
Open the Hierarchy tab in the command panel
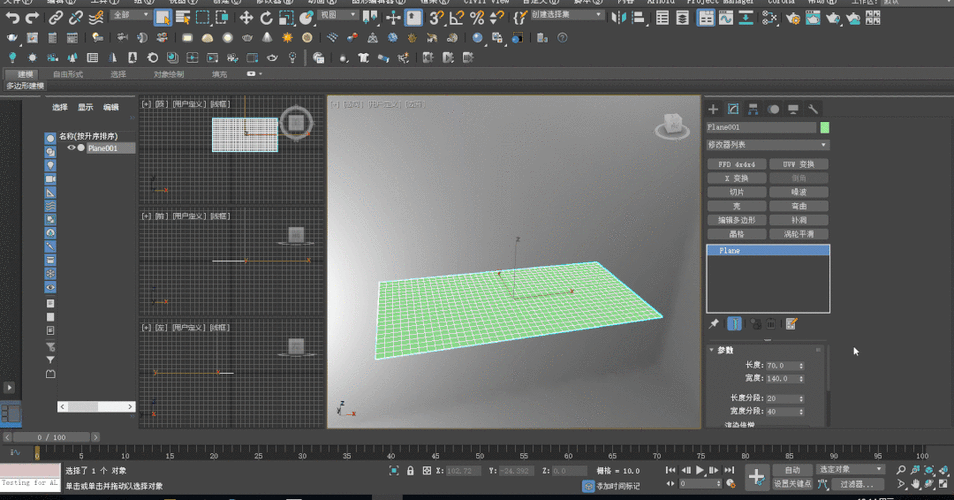pos(753,109)
